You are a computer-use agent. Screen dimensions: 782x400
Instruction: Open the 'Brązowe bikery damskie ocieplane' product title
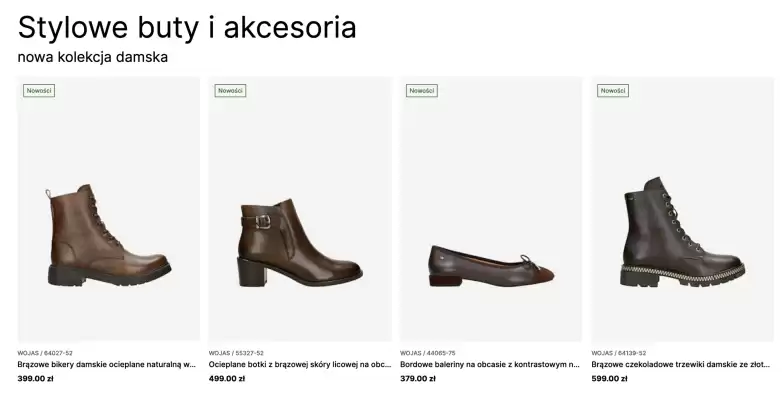point(107,365)
